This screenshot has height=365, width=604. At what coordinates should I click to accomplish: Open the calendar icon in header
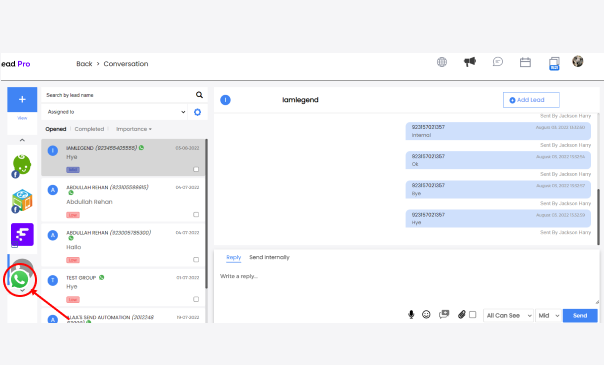coord(525,62)
